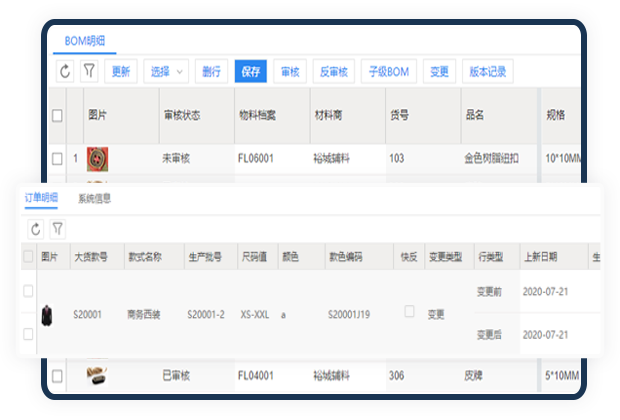Image resolution: width=620 pixels, height=420 pixels.
Task: Open the gold button image in row 1
Action: (98, 159)
